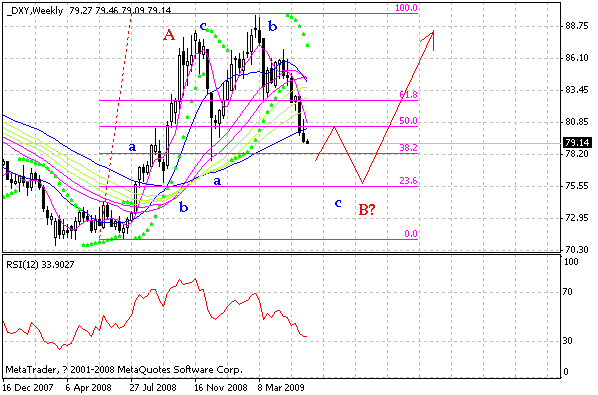Click the 27 Jul 2008 date label

tap(153, 388)
